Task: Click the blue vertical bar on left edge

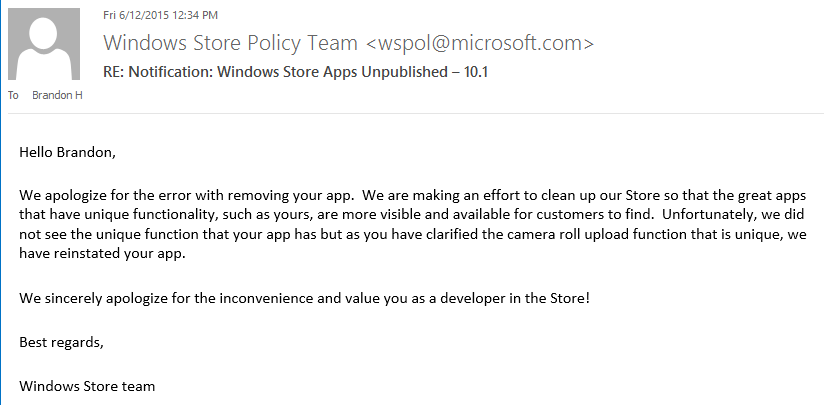Action: [1, 202]
